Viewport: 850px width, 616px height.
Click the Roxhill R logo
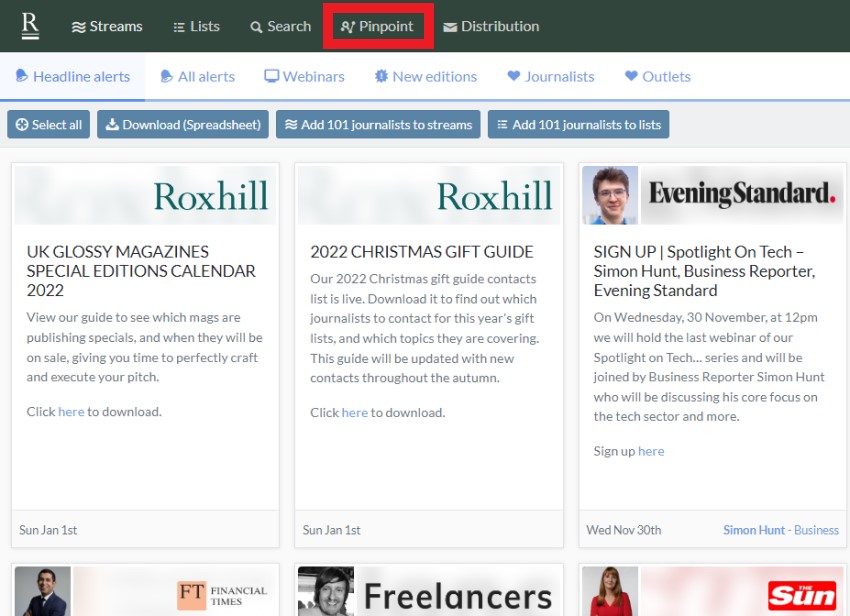30,25
